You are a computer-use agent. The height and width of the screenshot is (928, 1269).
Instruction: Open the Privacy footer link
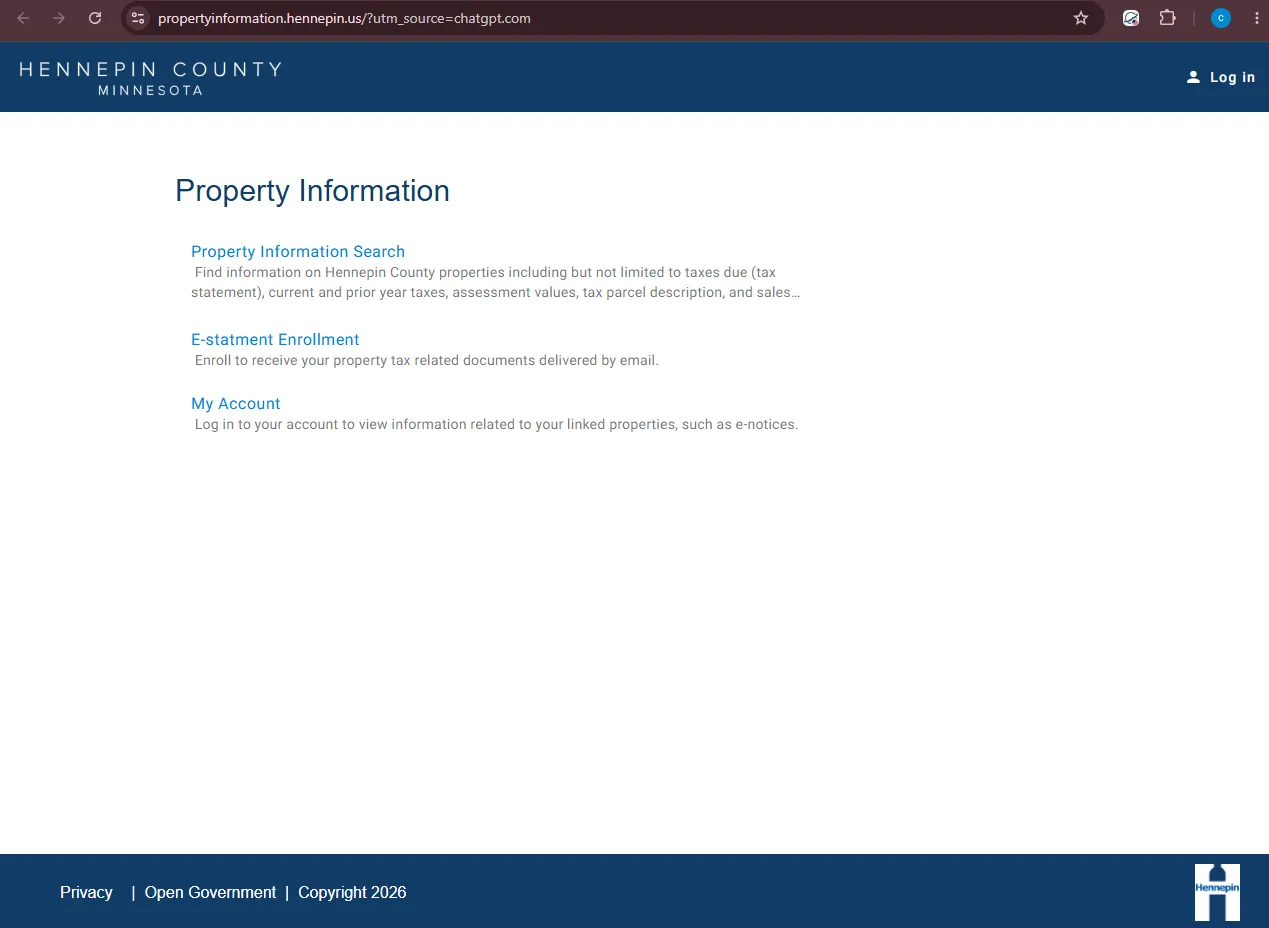pos(86,892)
